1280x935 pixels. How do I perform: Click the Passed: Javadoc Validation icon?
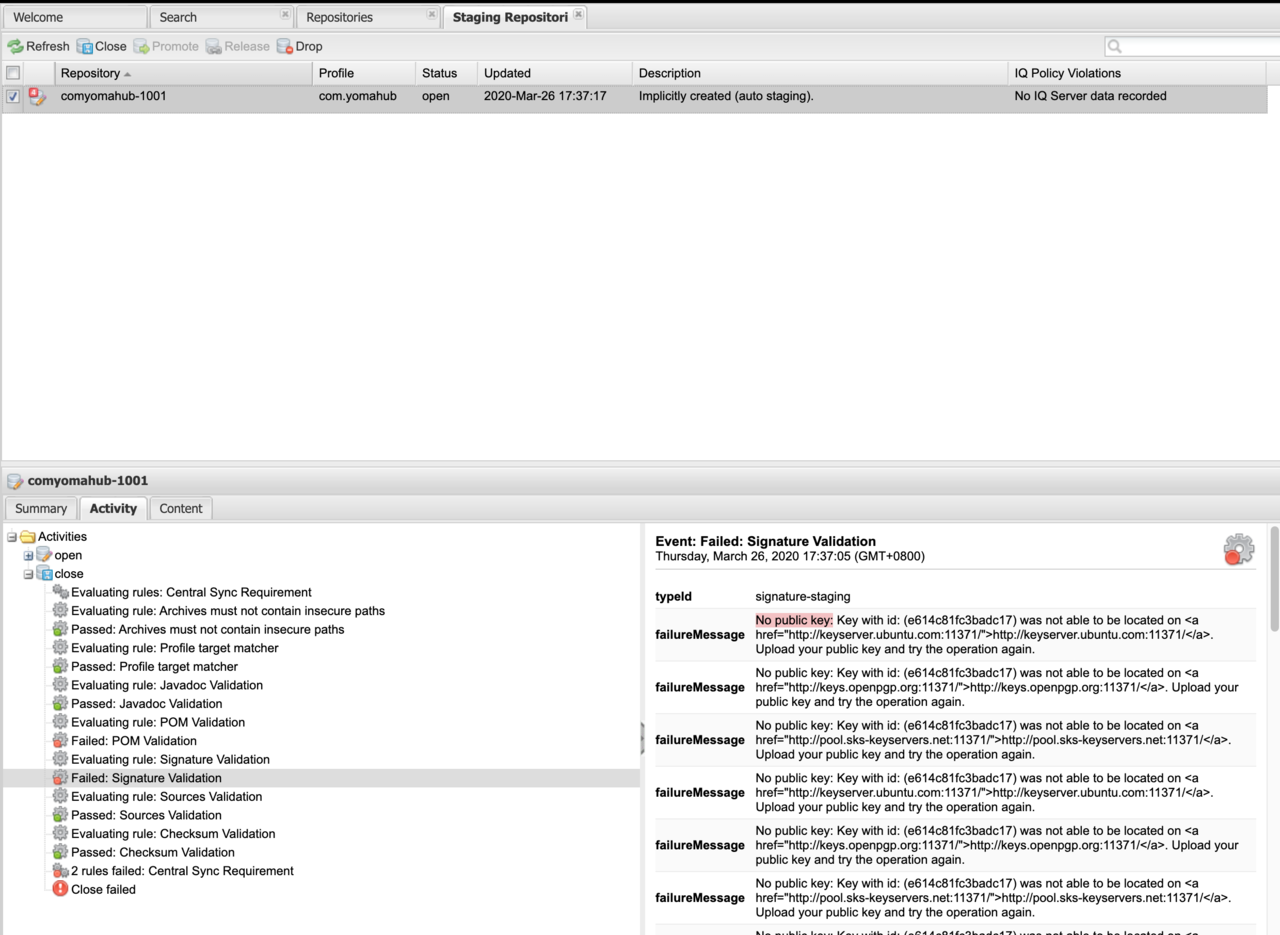(60, 704)
